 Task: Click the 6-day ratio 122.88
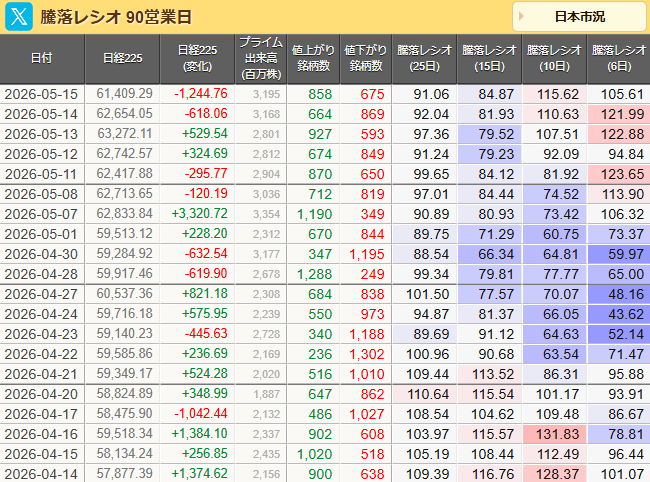(622, 134)
